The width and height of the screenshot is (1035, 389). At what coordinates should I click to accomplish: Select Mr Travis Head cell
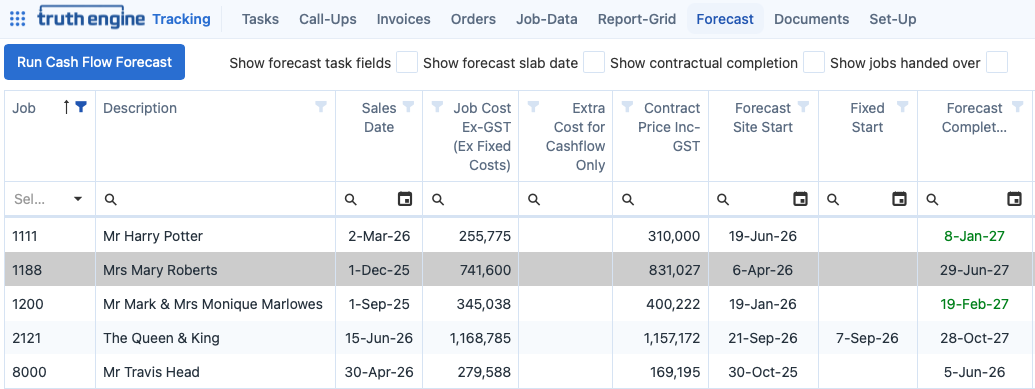[215, 372]
